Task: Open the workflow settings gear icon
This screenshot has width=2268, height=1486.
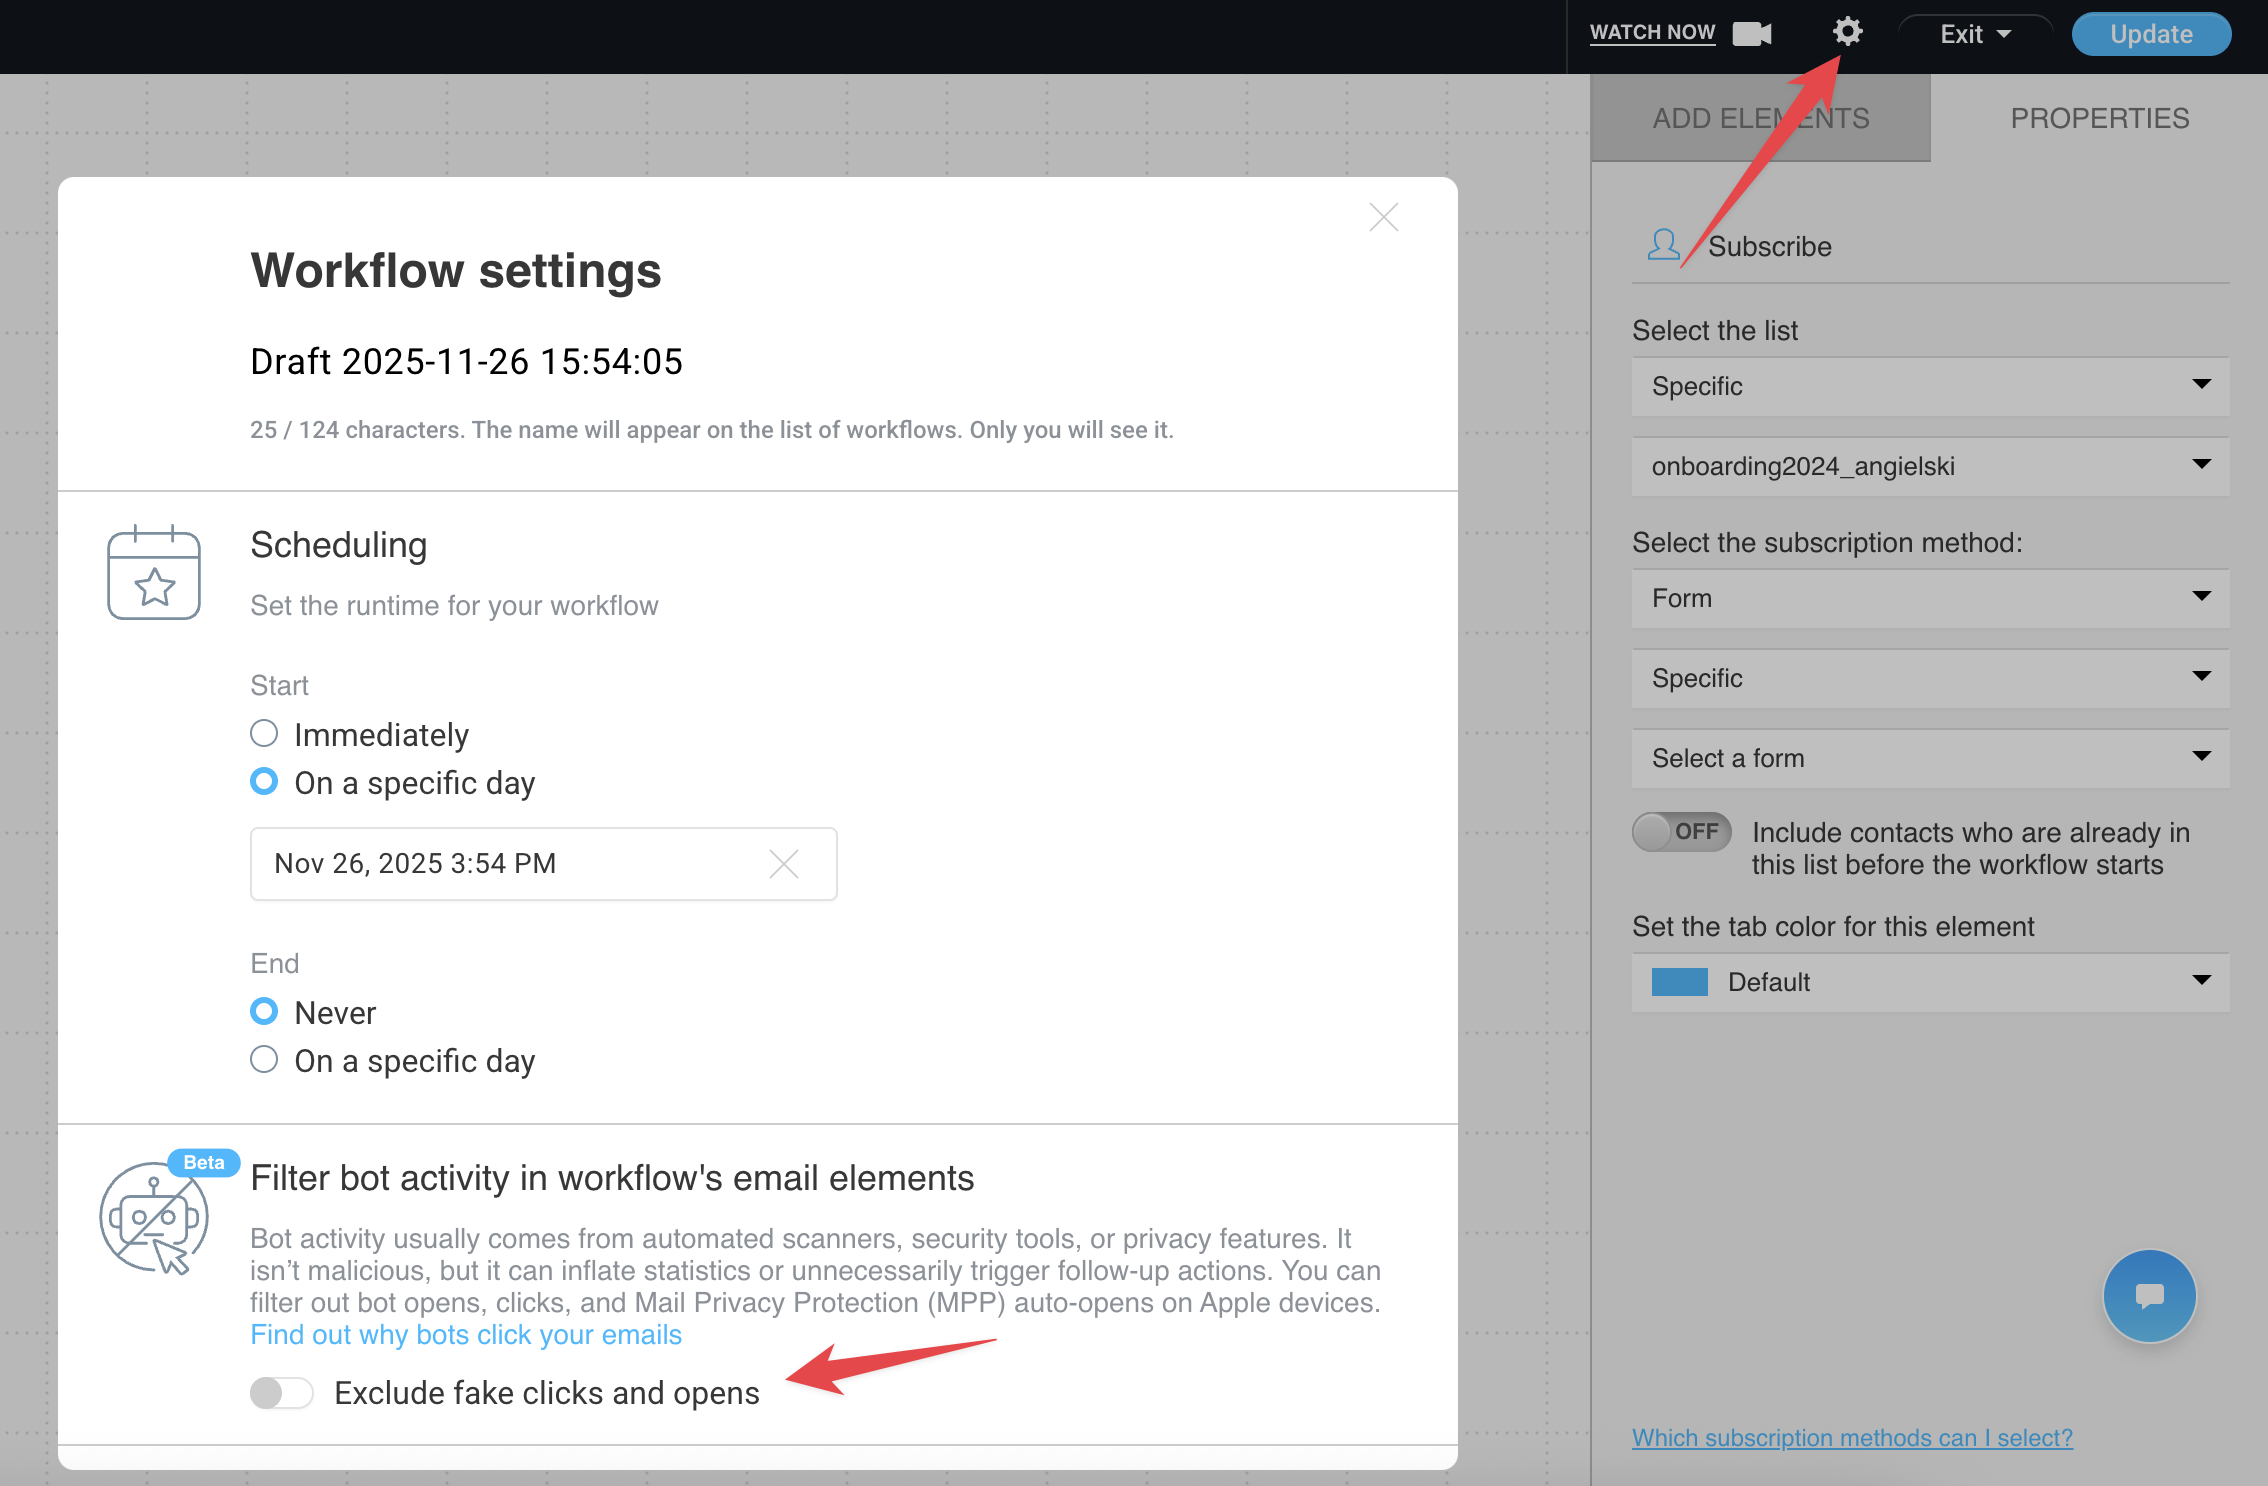Action: [x=1847, y=32]
